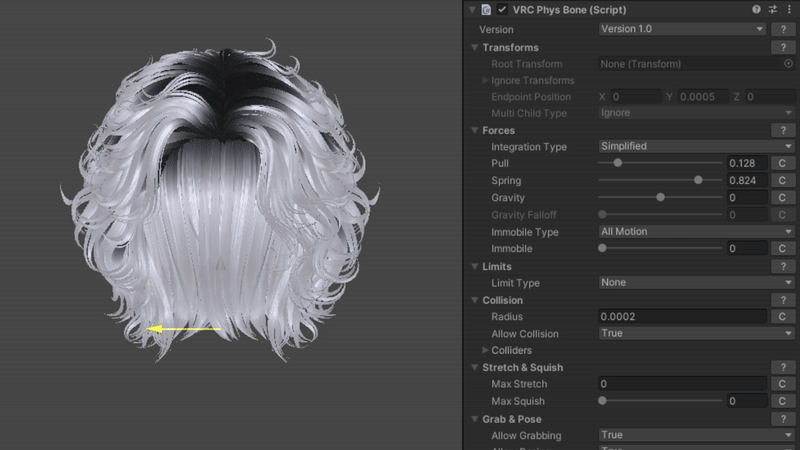Image resolution: width=800 pixels, height=450 pixels.
Task: Open the Integration Type dropdown
Action: click(696, 146)
